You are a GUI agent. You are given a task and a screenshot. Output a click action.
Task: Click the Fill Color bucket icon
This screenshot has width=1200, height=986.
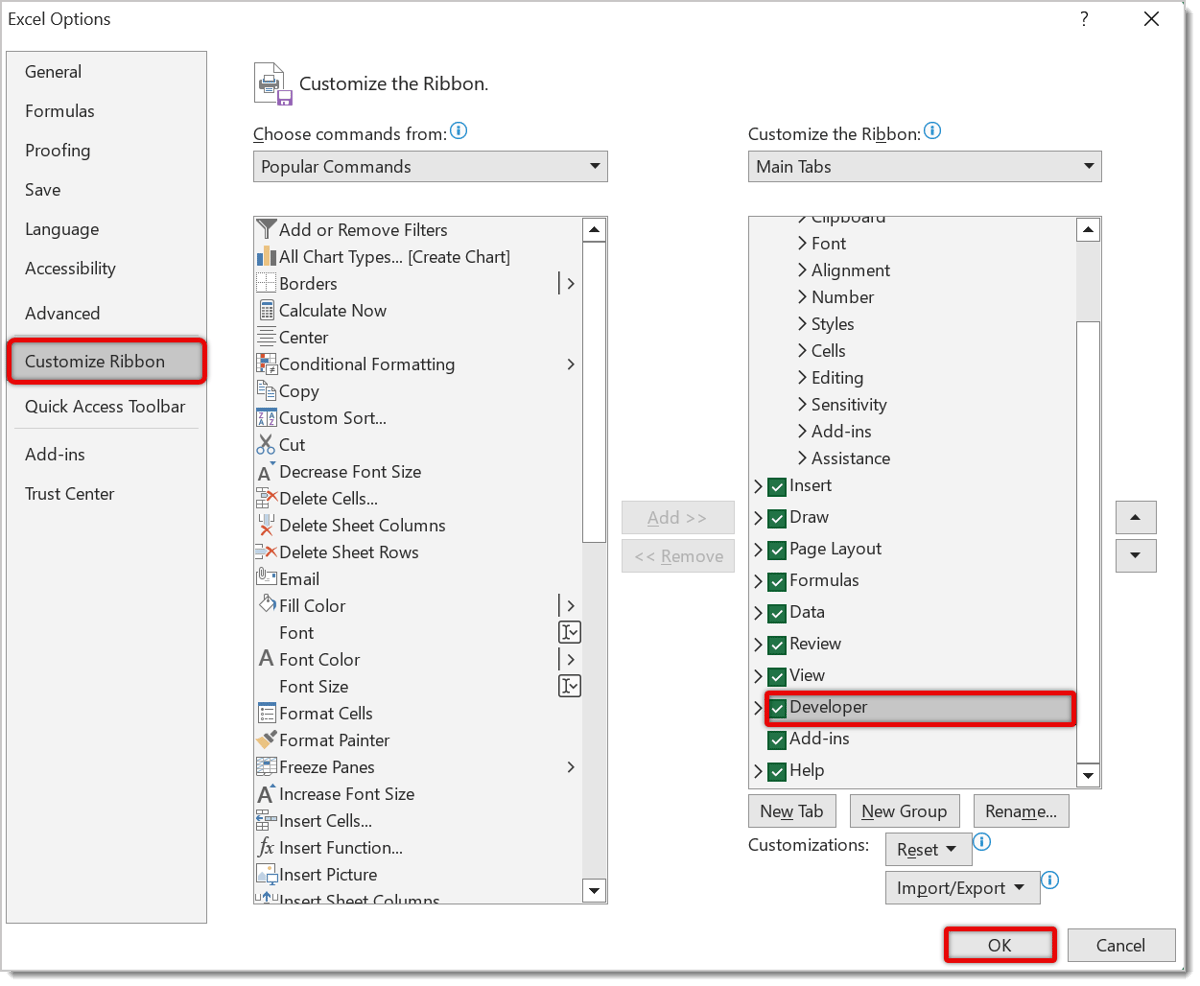click(266, 606)
